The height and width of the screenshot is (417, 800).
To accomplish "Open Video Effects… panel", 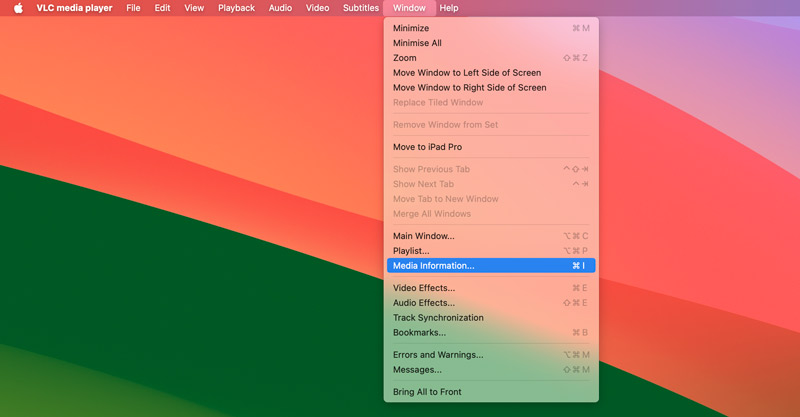I will [423, 288].
